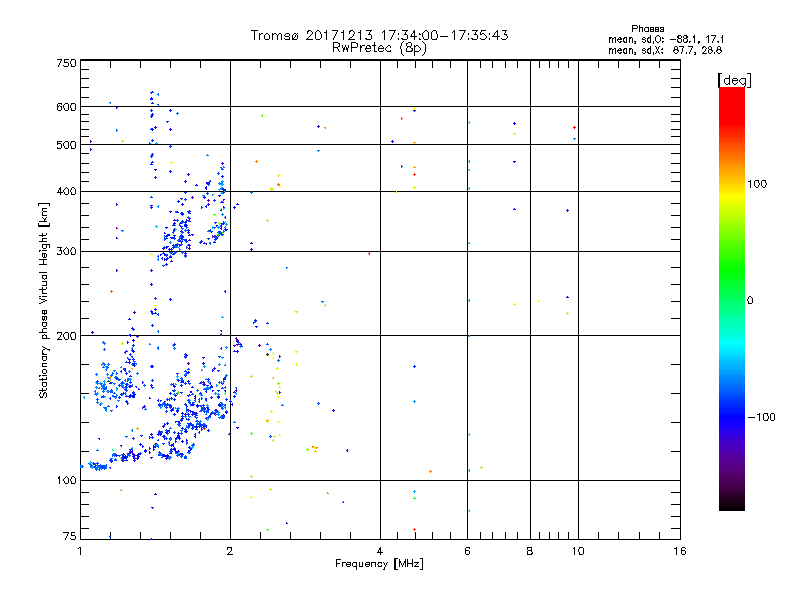
Task: Click the subtitle "RwPretec (8p)"
Action: [x=379, y=48]
